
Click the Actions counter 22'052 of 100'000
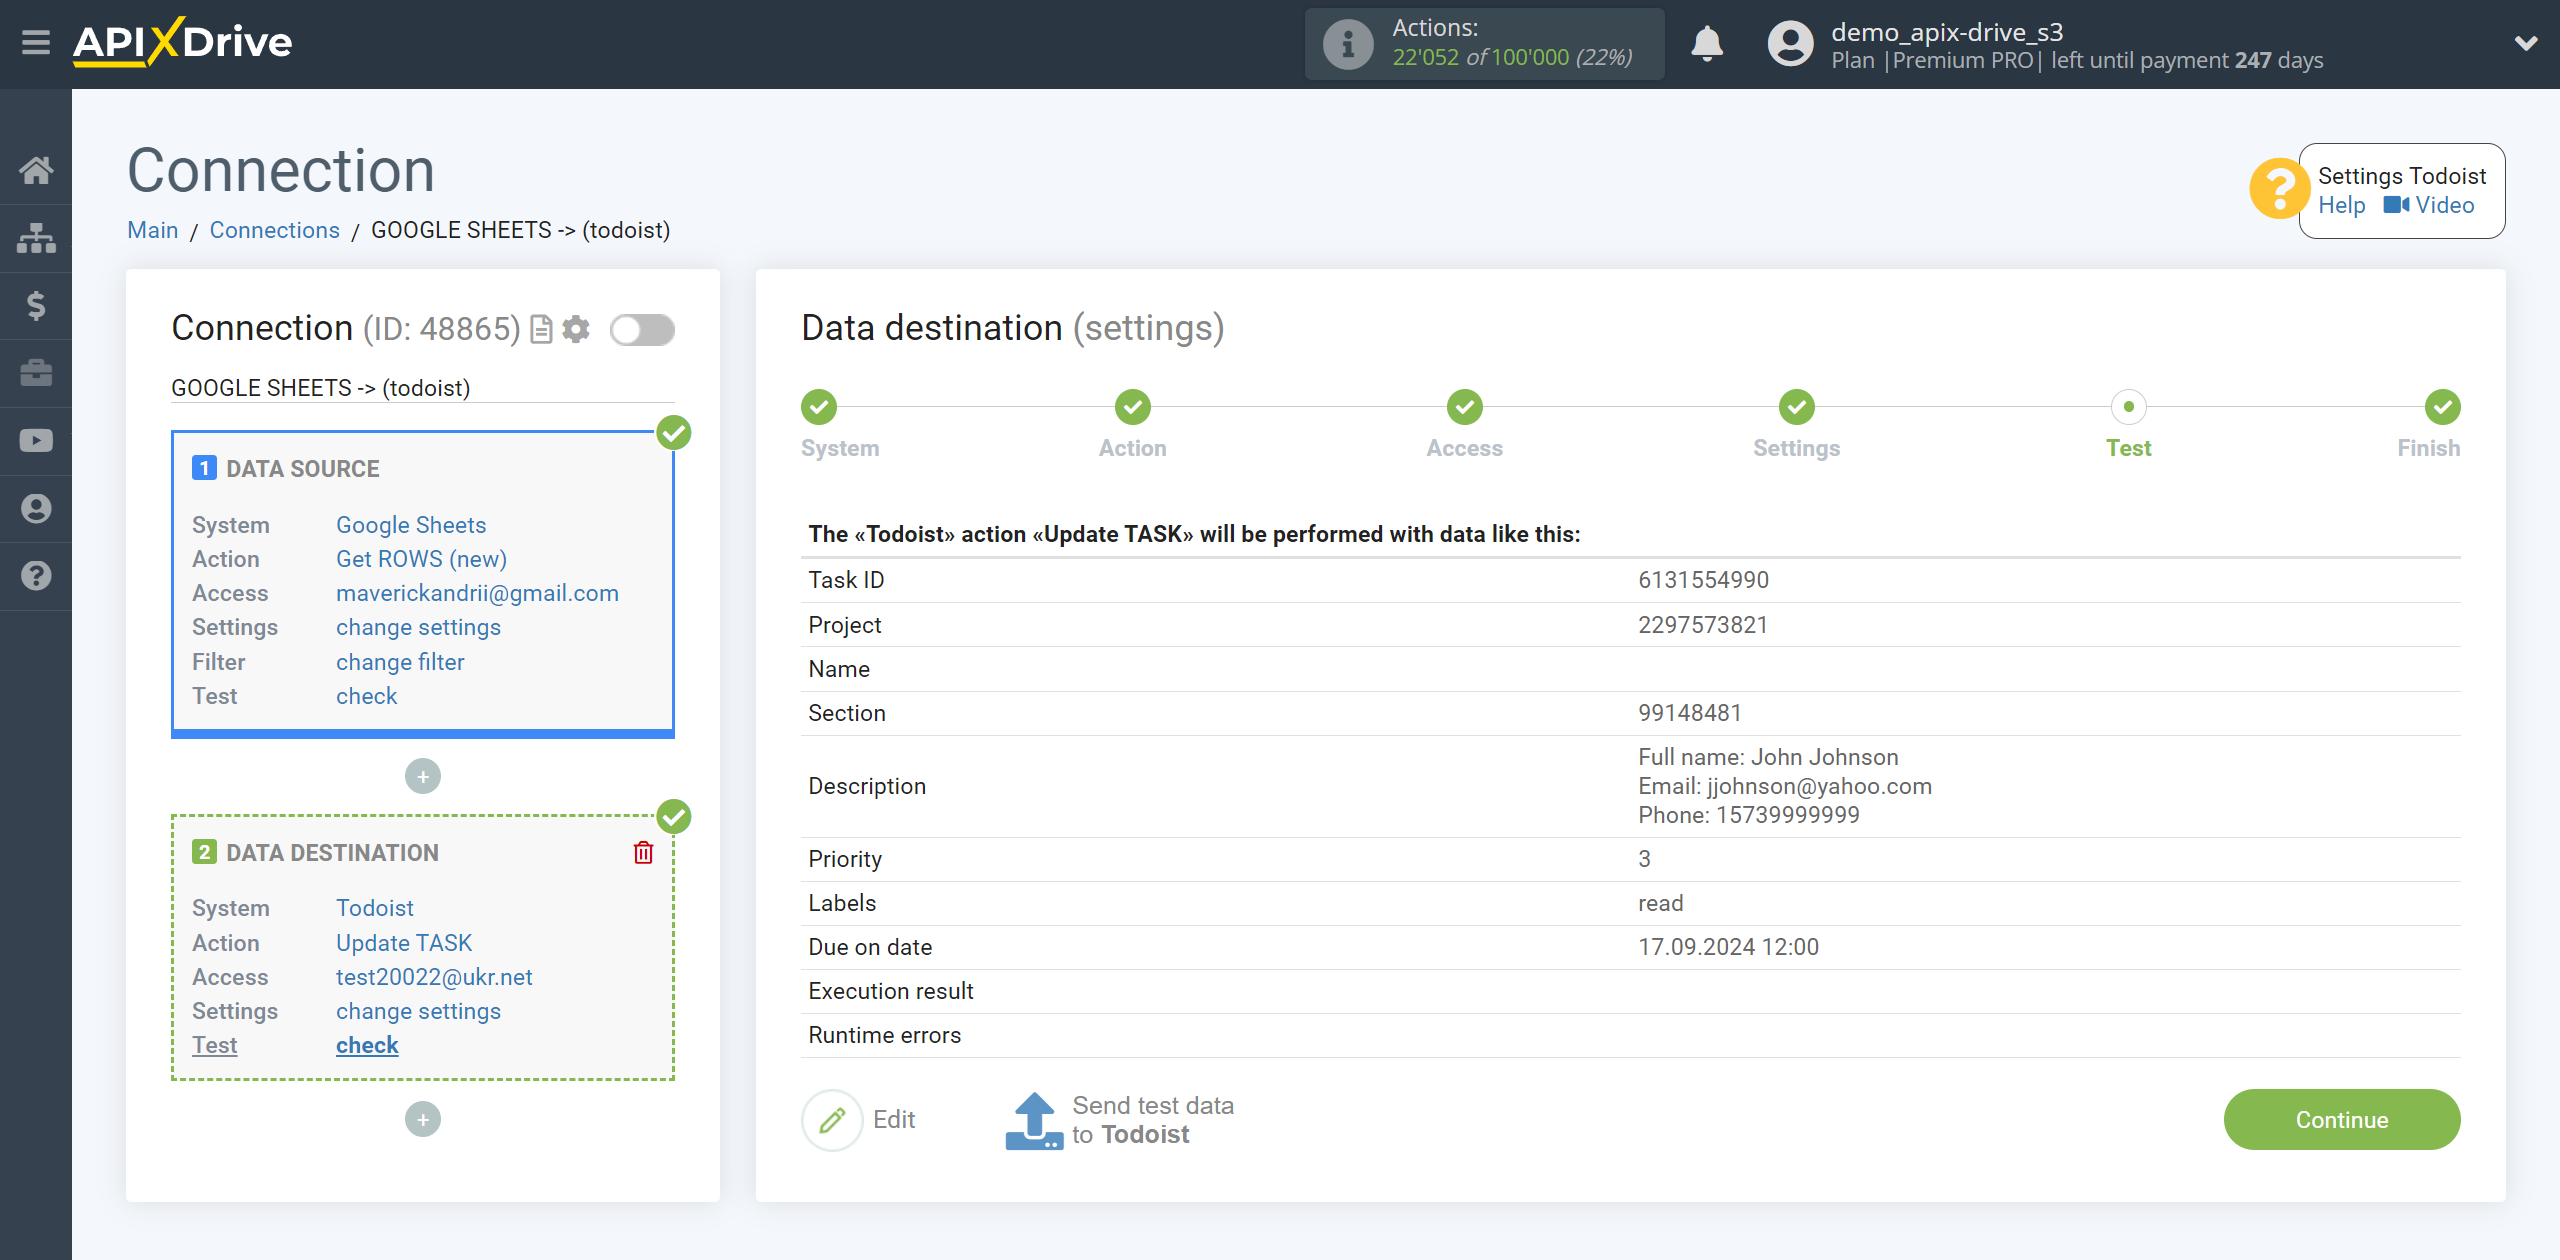1512,57
